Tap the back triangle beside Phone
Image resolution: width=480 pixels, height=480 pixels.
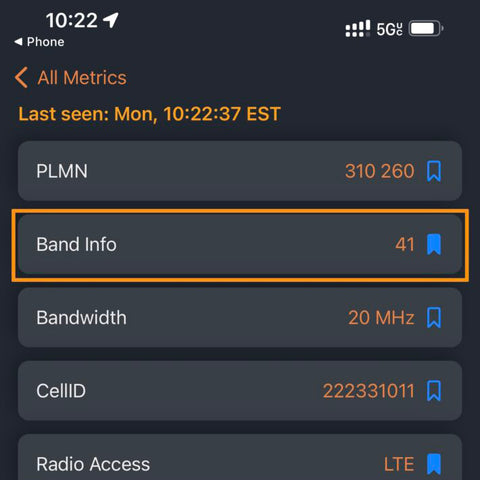click(x=18, y=42)
